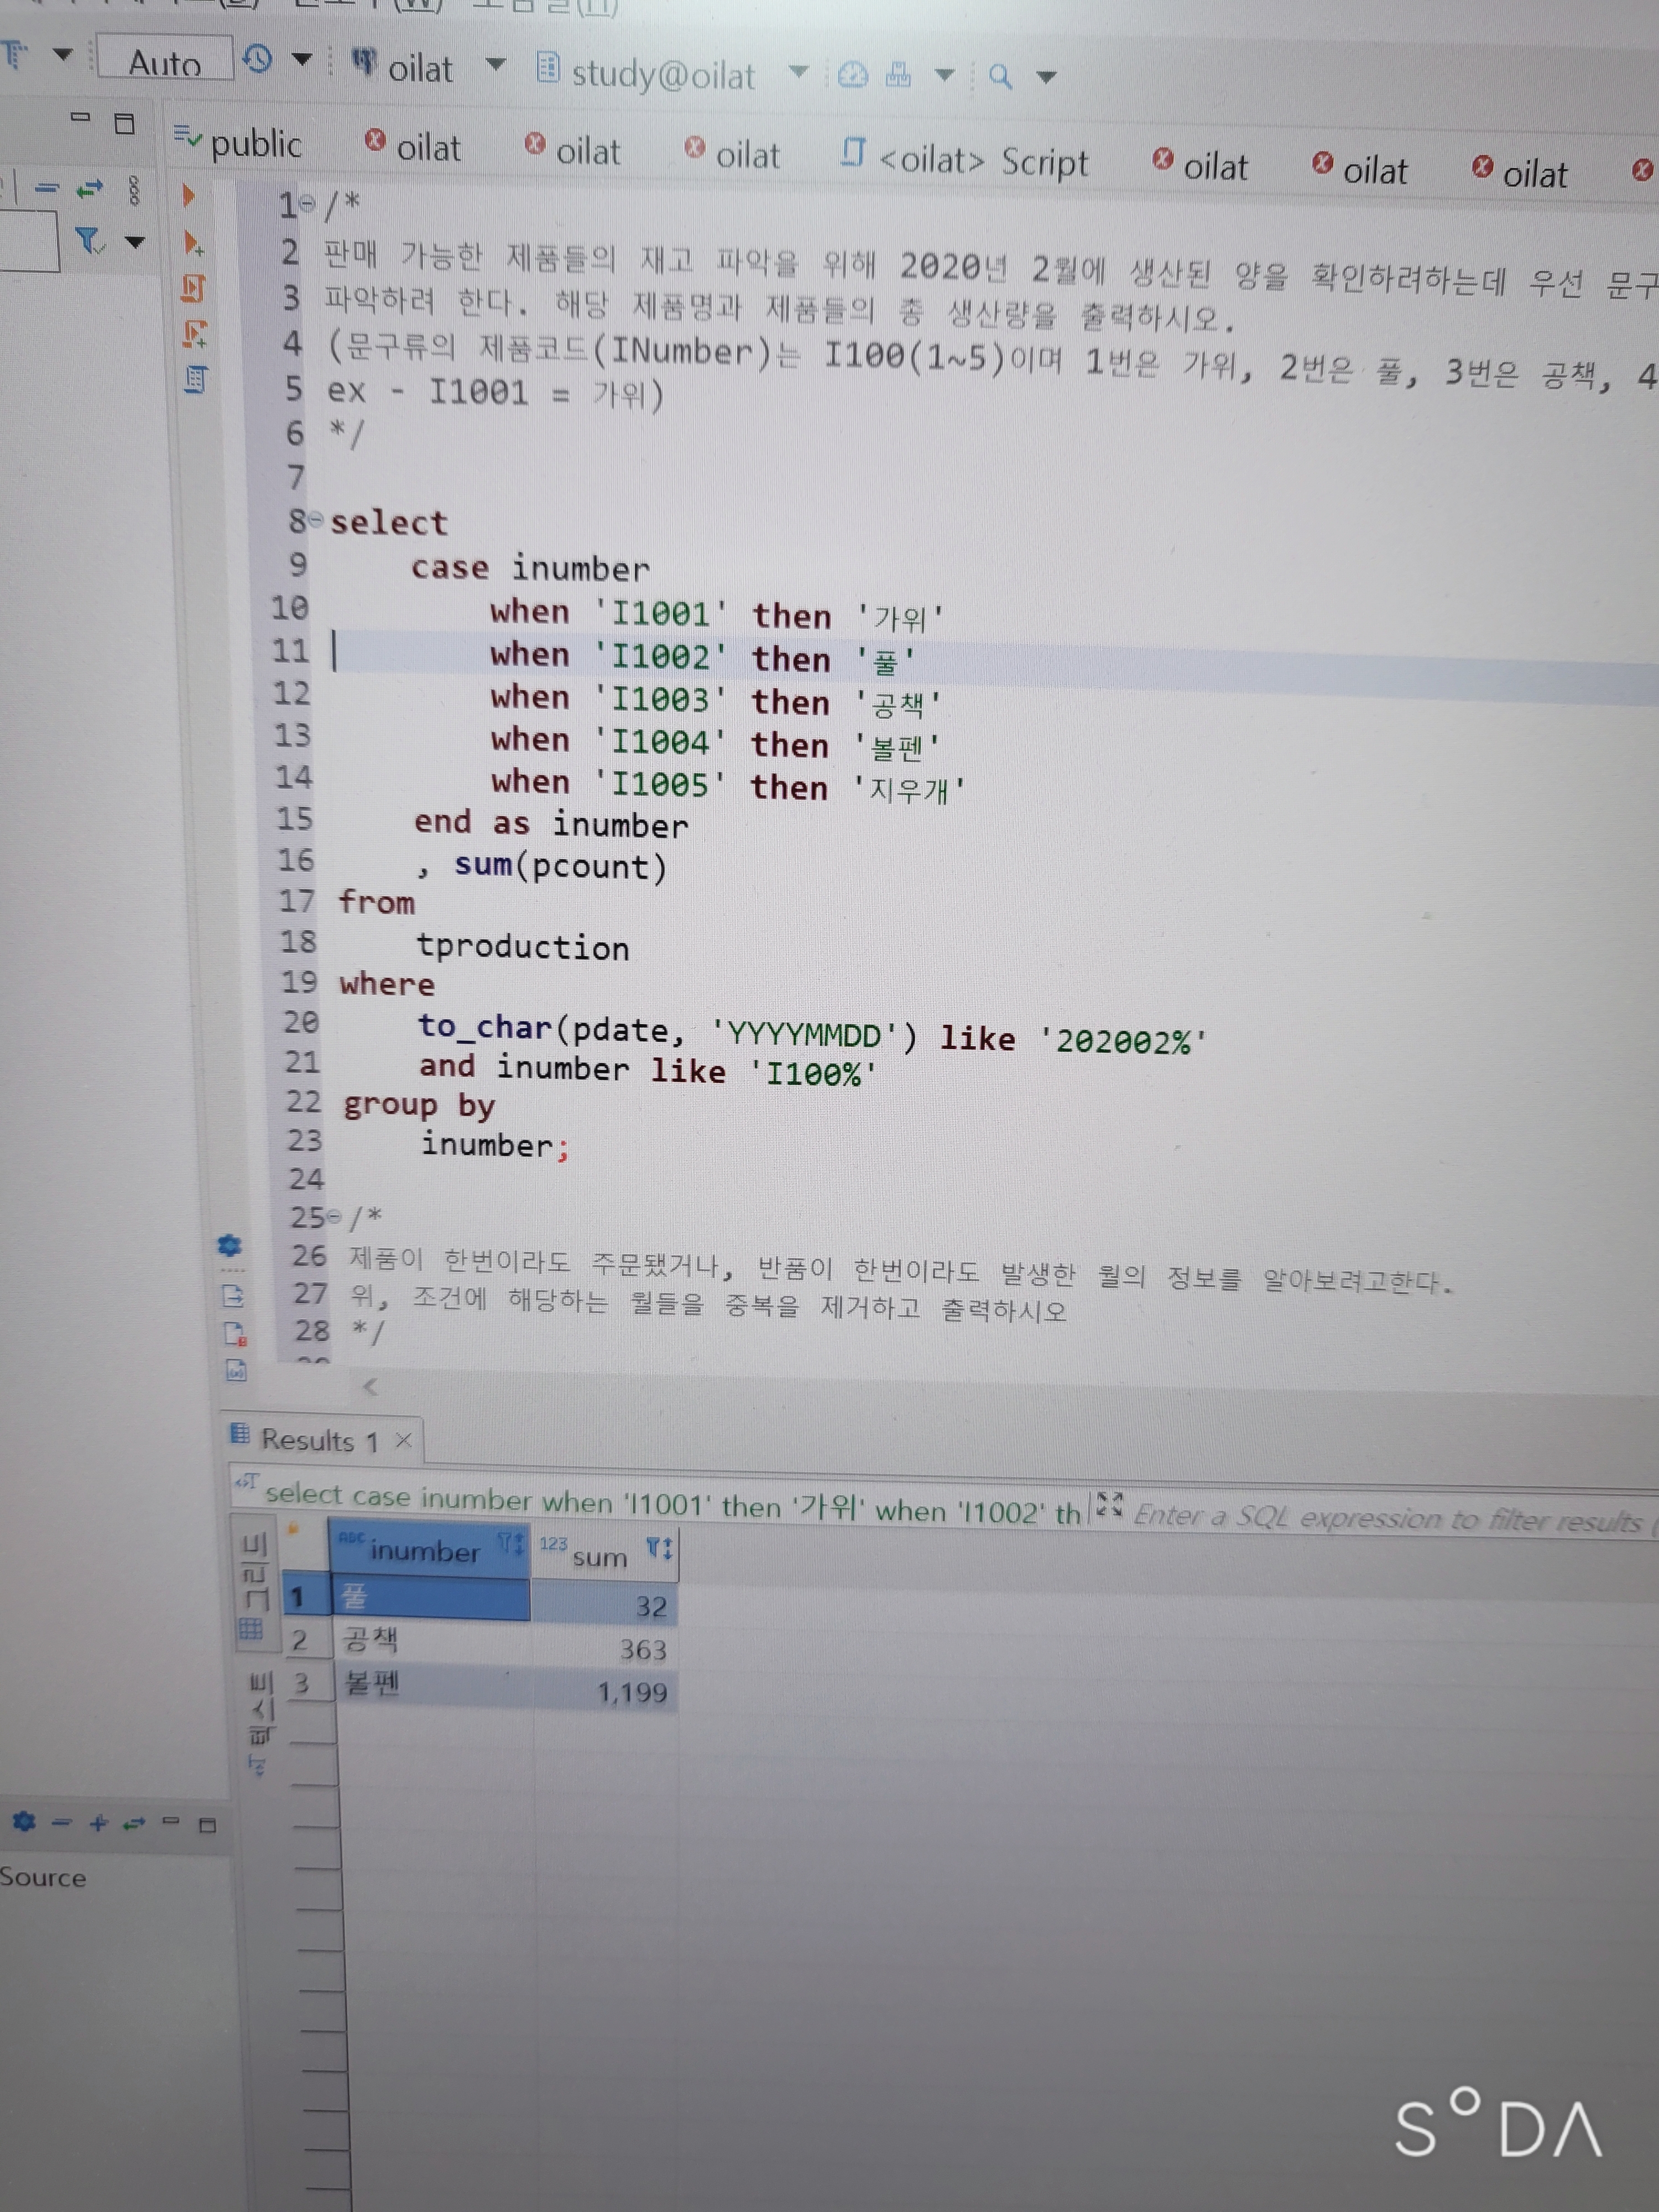Click the sum column header
This screenshot has height=2212, width=1659.
tap(599, 1556)
